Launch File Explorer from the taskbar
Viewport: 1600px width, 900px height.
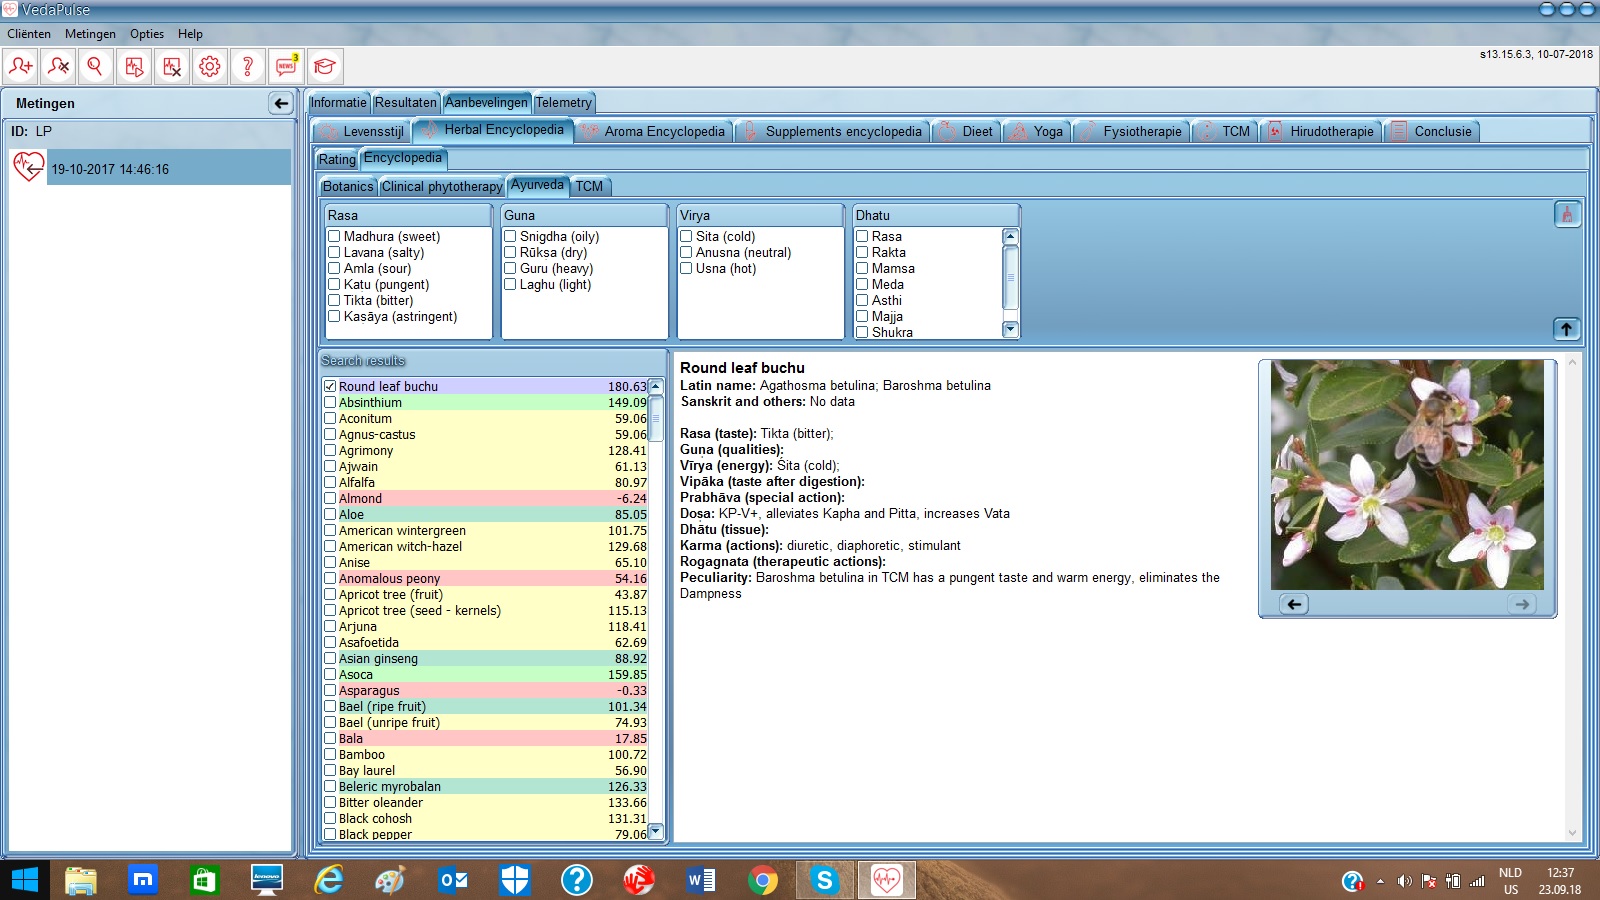[x=81, y=880]
